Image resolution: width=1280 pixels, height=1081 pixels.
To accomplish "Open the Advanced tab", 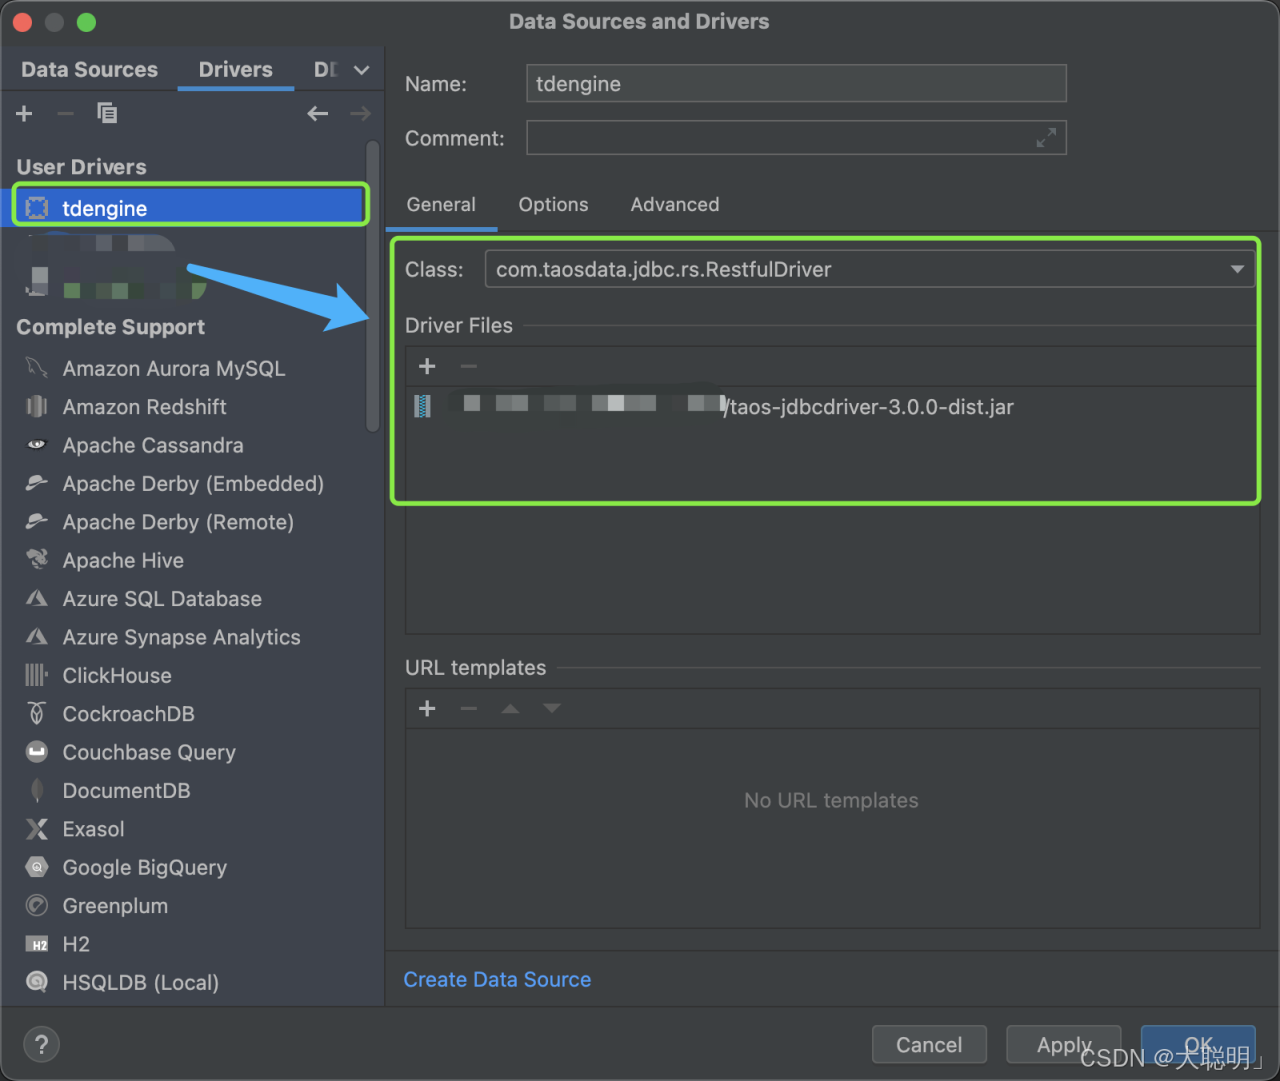I will pos(674,205).
